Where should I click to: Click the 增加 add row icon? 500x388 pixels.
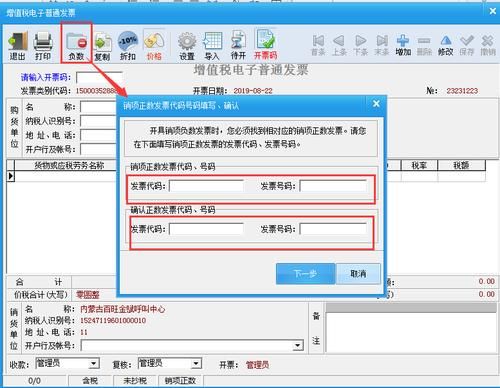[x=403, y=45]
